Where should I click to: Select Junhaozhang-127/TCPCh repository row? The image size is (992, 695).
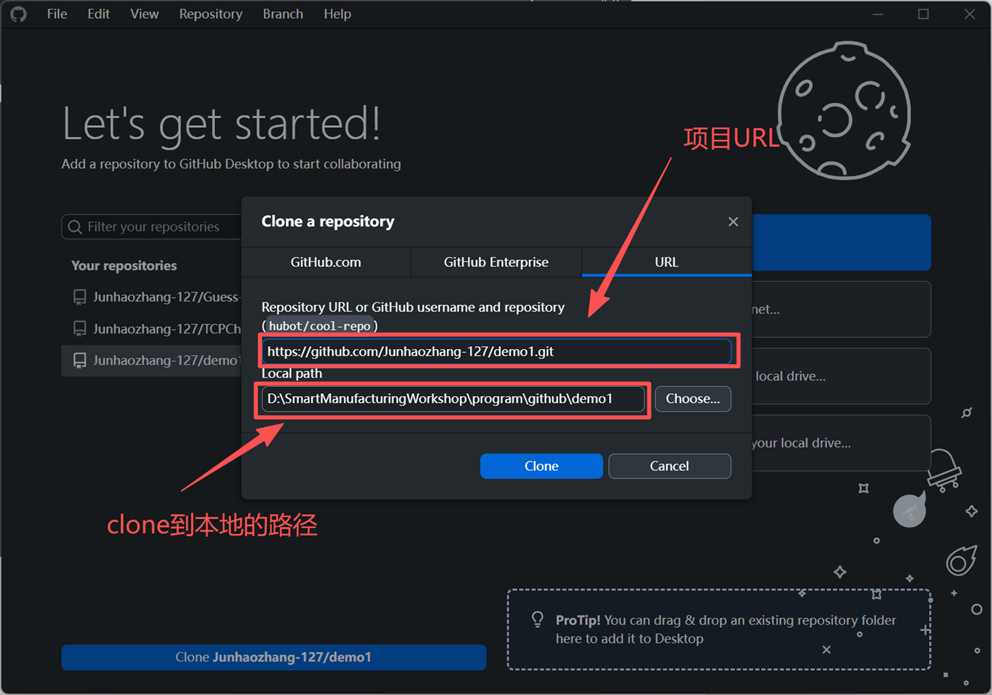(x=152, y=329)
